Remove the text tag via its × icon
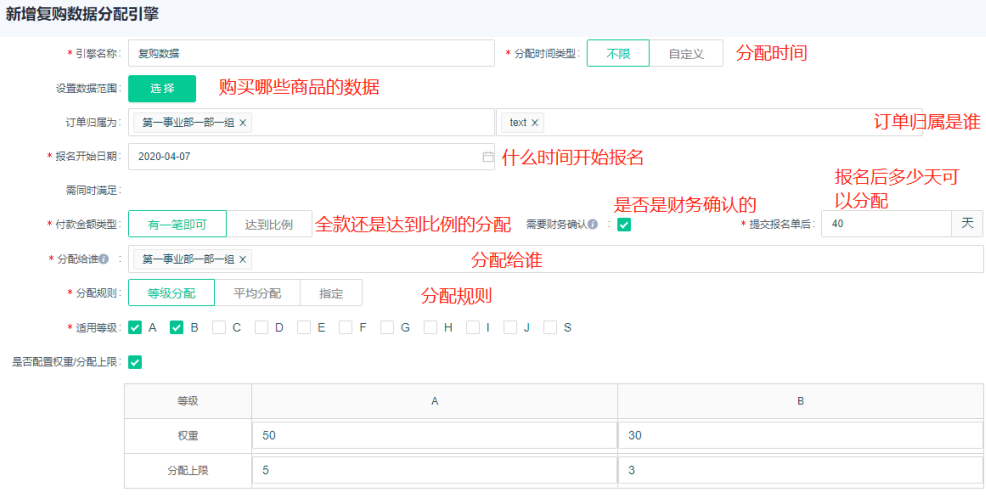 point(535,122)
